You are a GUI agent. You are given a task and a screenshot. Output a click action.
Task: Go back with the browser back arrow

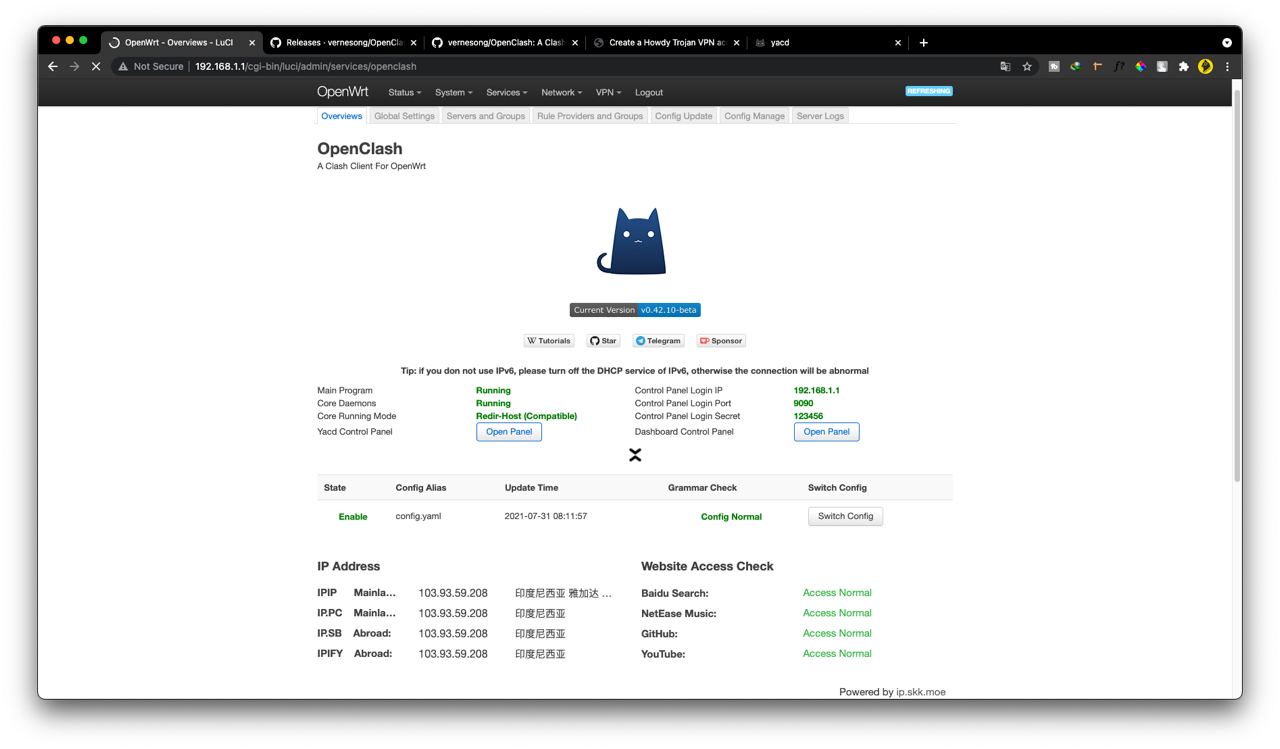tap(53, 67)
